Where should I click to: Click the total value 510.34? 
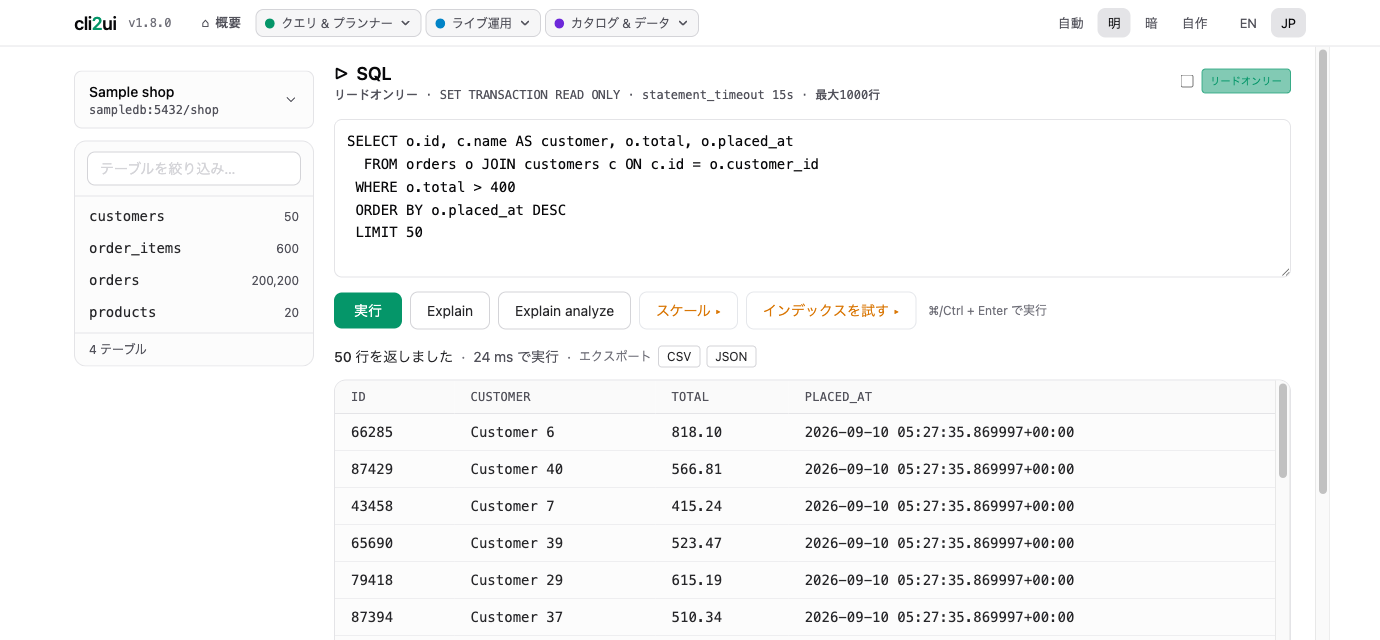pos(696,617)
